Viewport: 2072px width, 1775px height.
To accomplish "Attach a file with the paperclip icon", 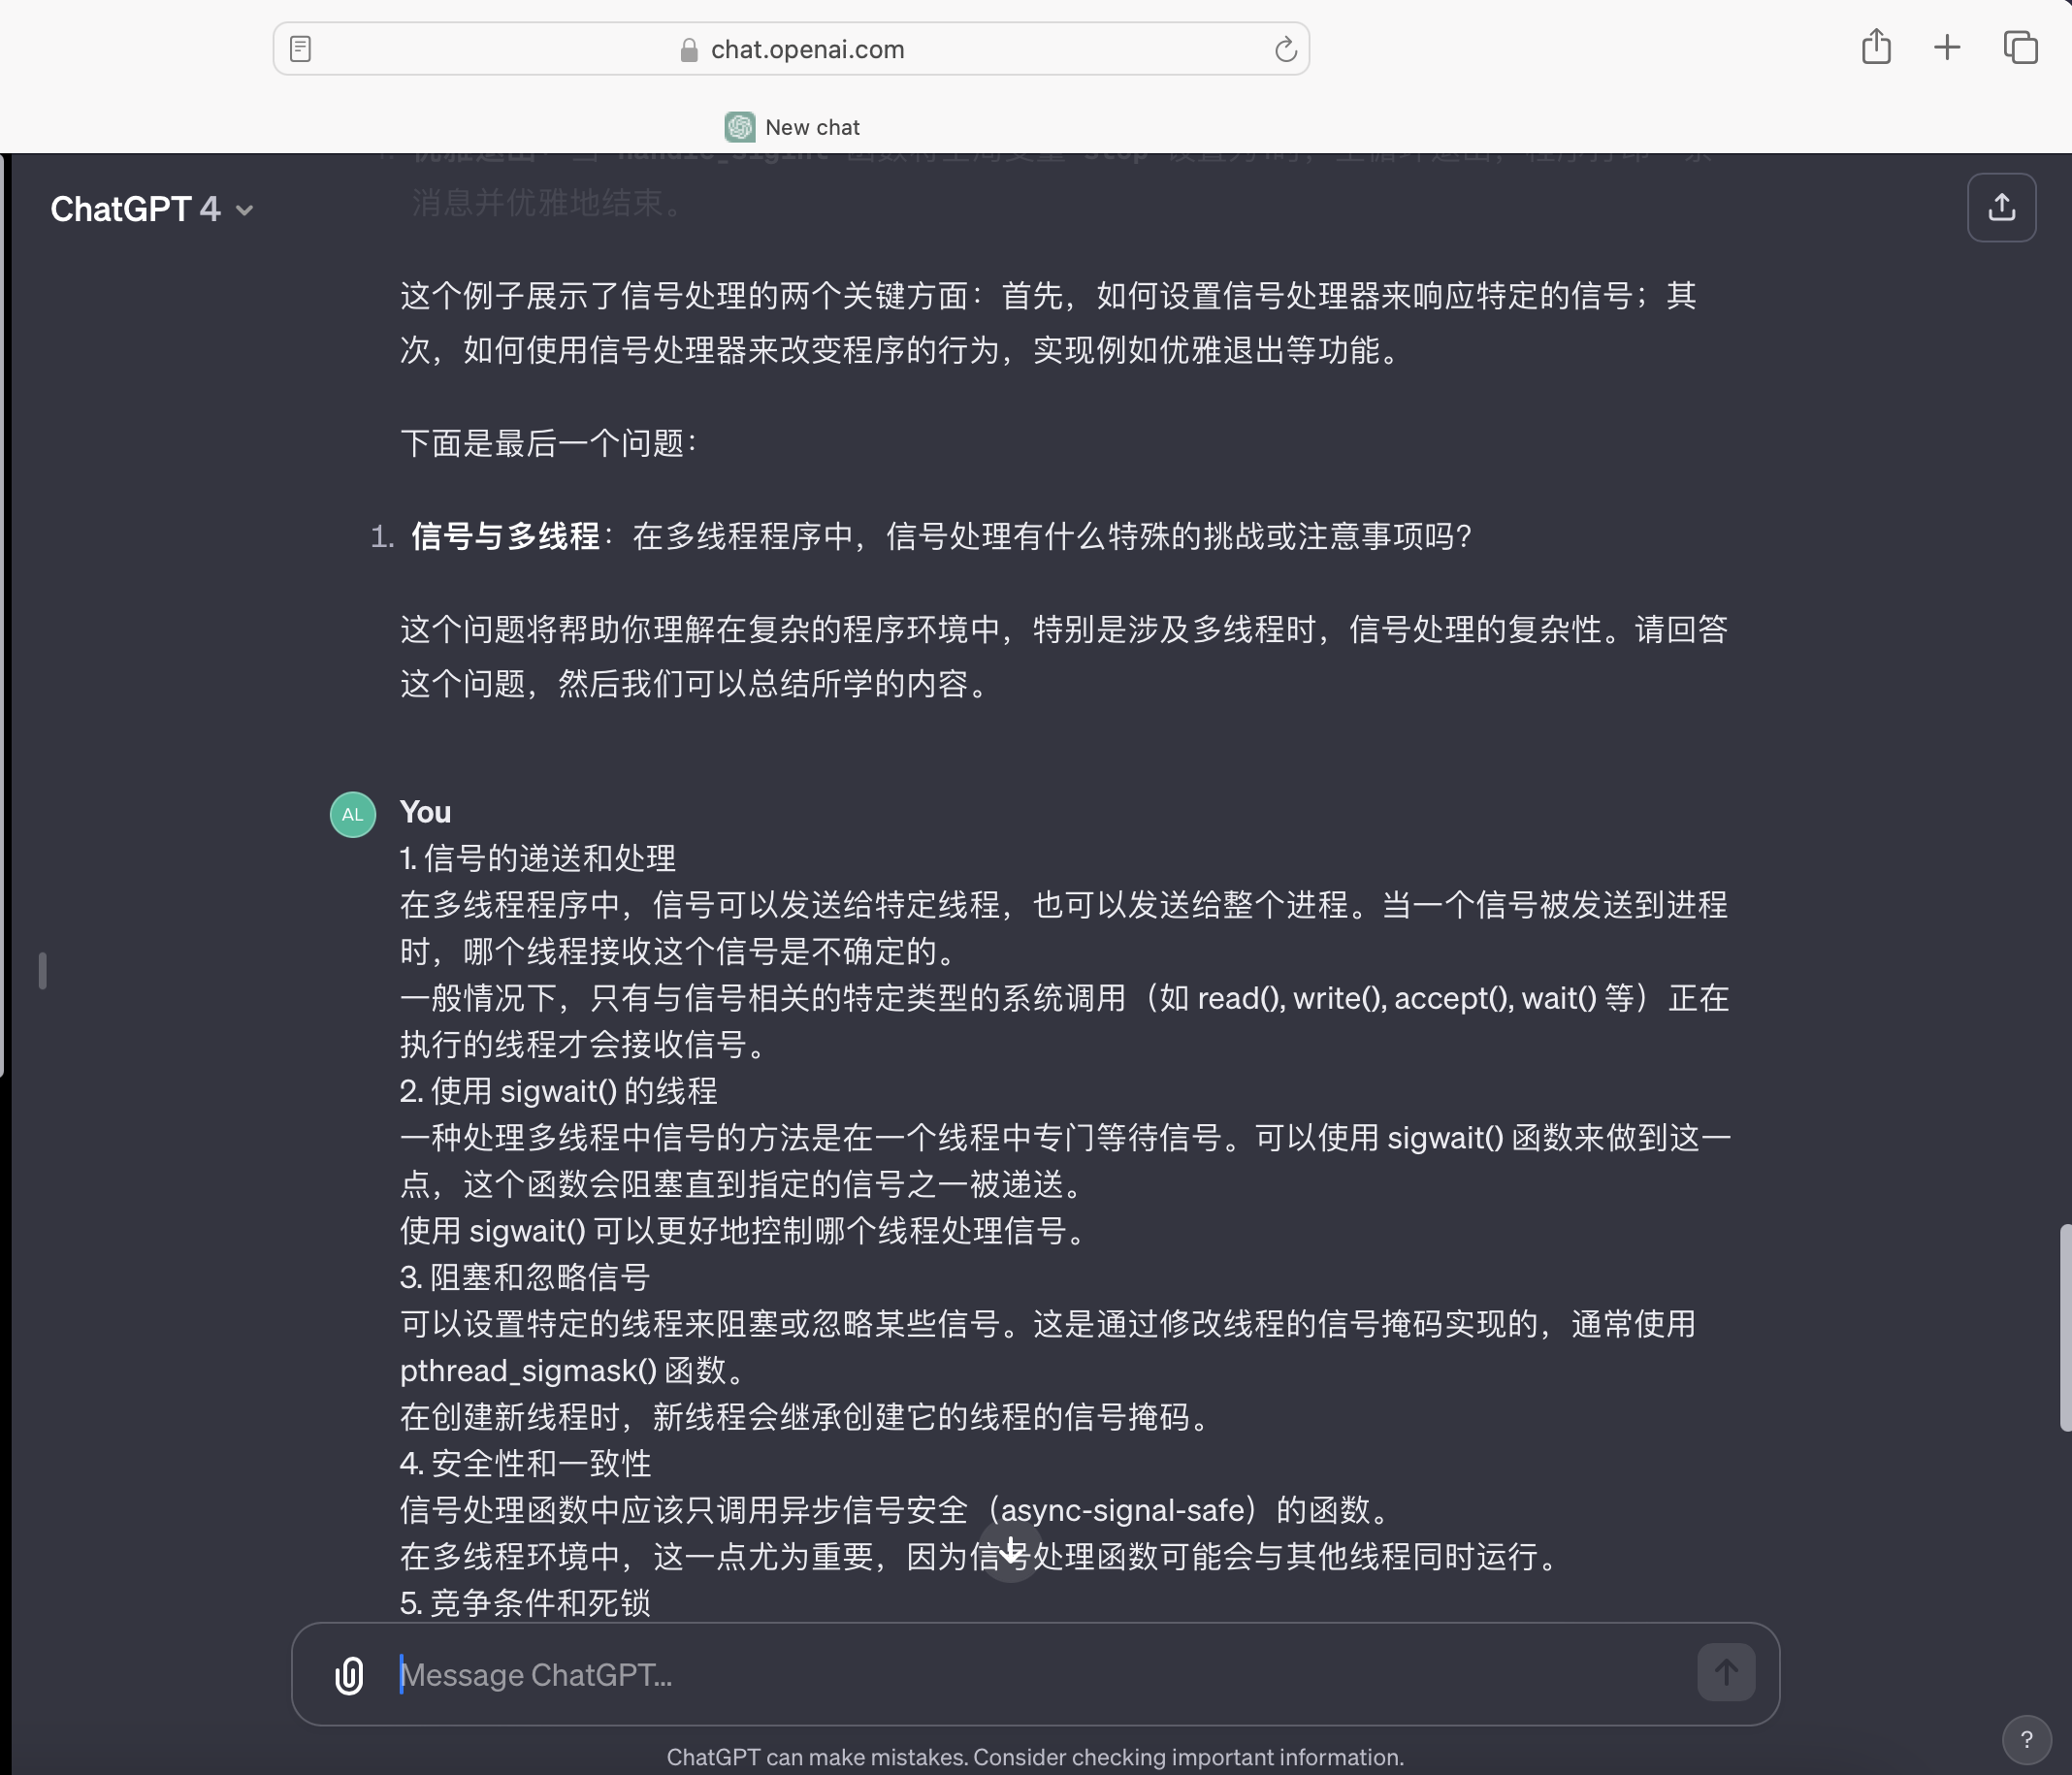I will coord(349,1674).
